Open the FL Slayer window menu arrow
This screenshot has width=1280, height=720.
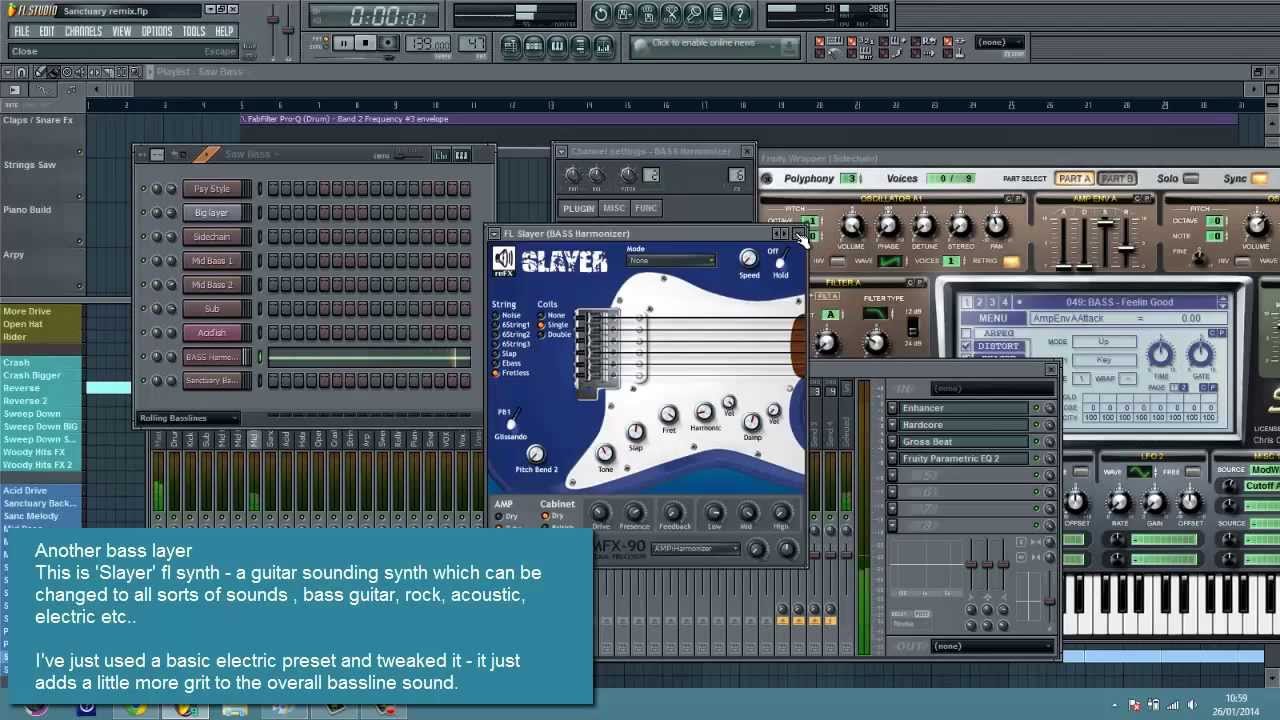point(495,234)
